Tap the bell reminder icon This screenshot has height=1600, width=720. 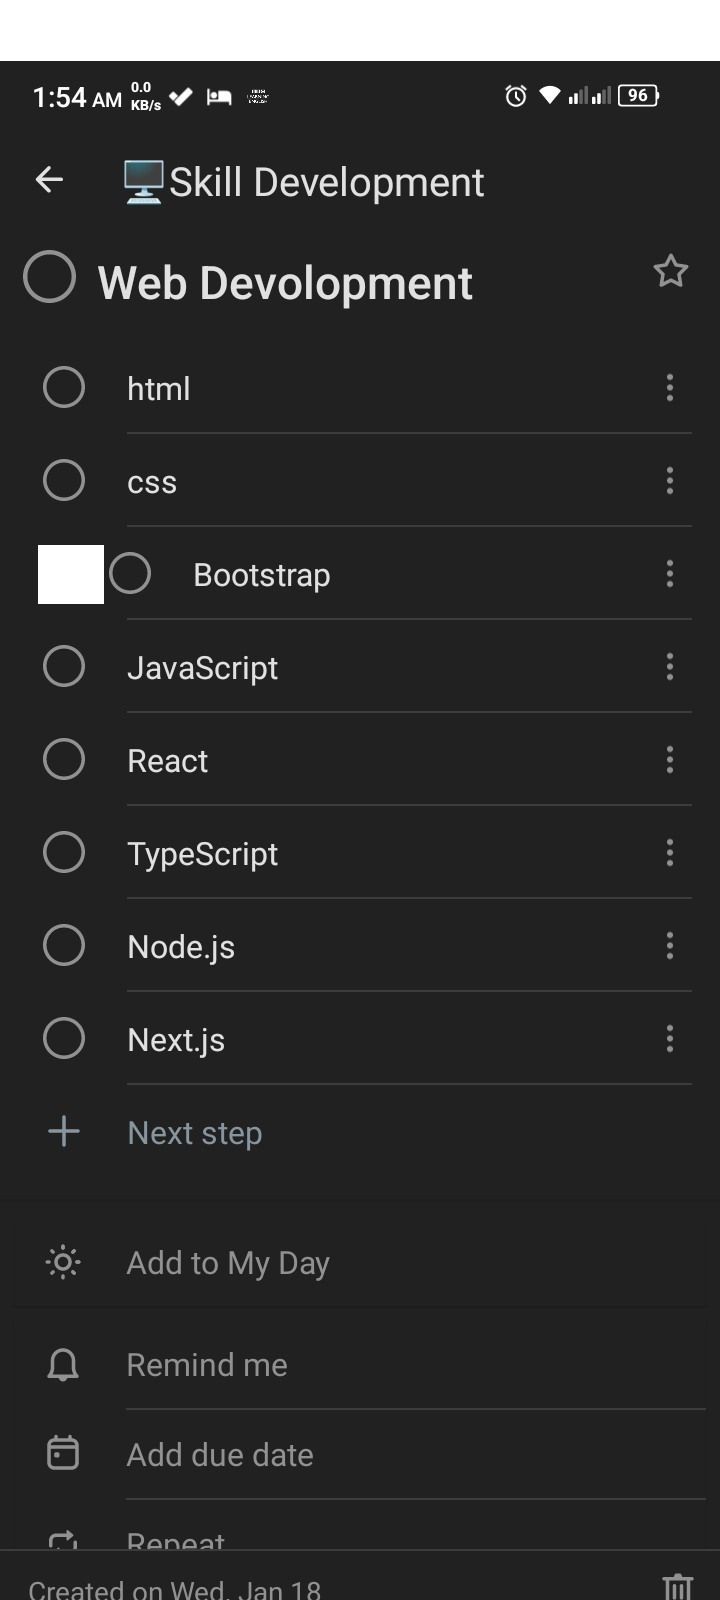pyautogui.click(x=63, y=1364)
